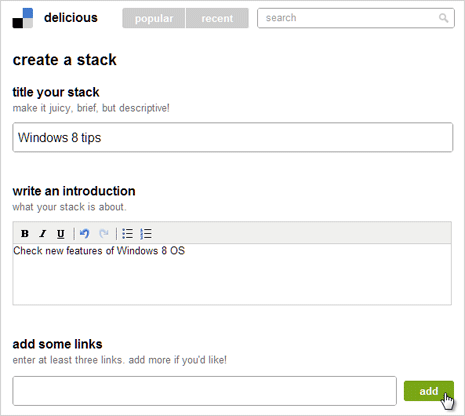
Task: Insert a bulleted list in the introduction
Action: 127,234
